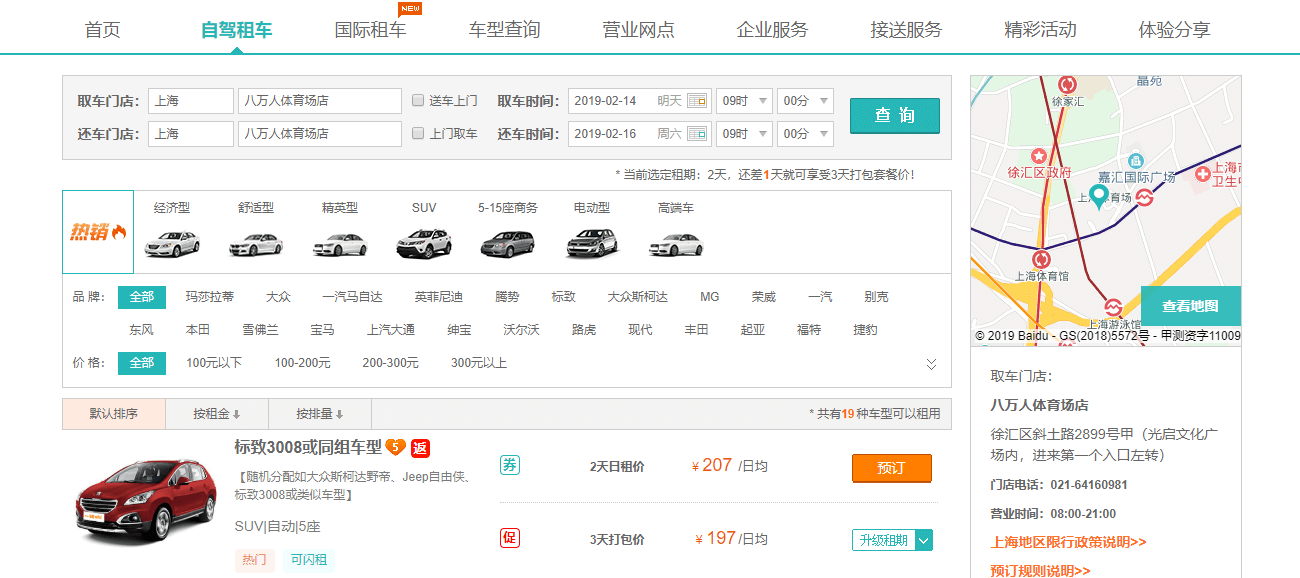Click the return city 上海 field
The image size is (1300, 578).
pyautogui.click(x=191, y=133)
